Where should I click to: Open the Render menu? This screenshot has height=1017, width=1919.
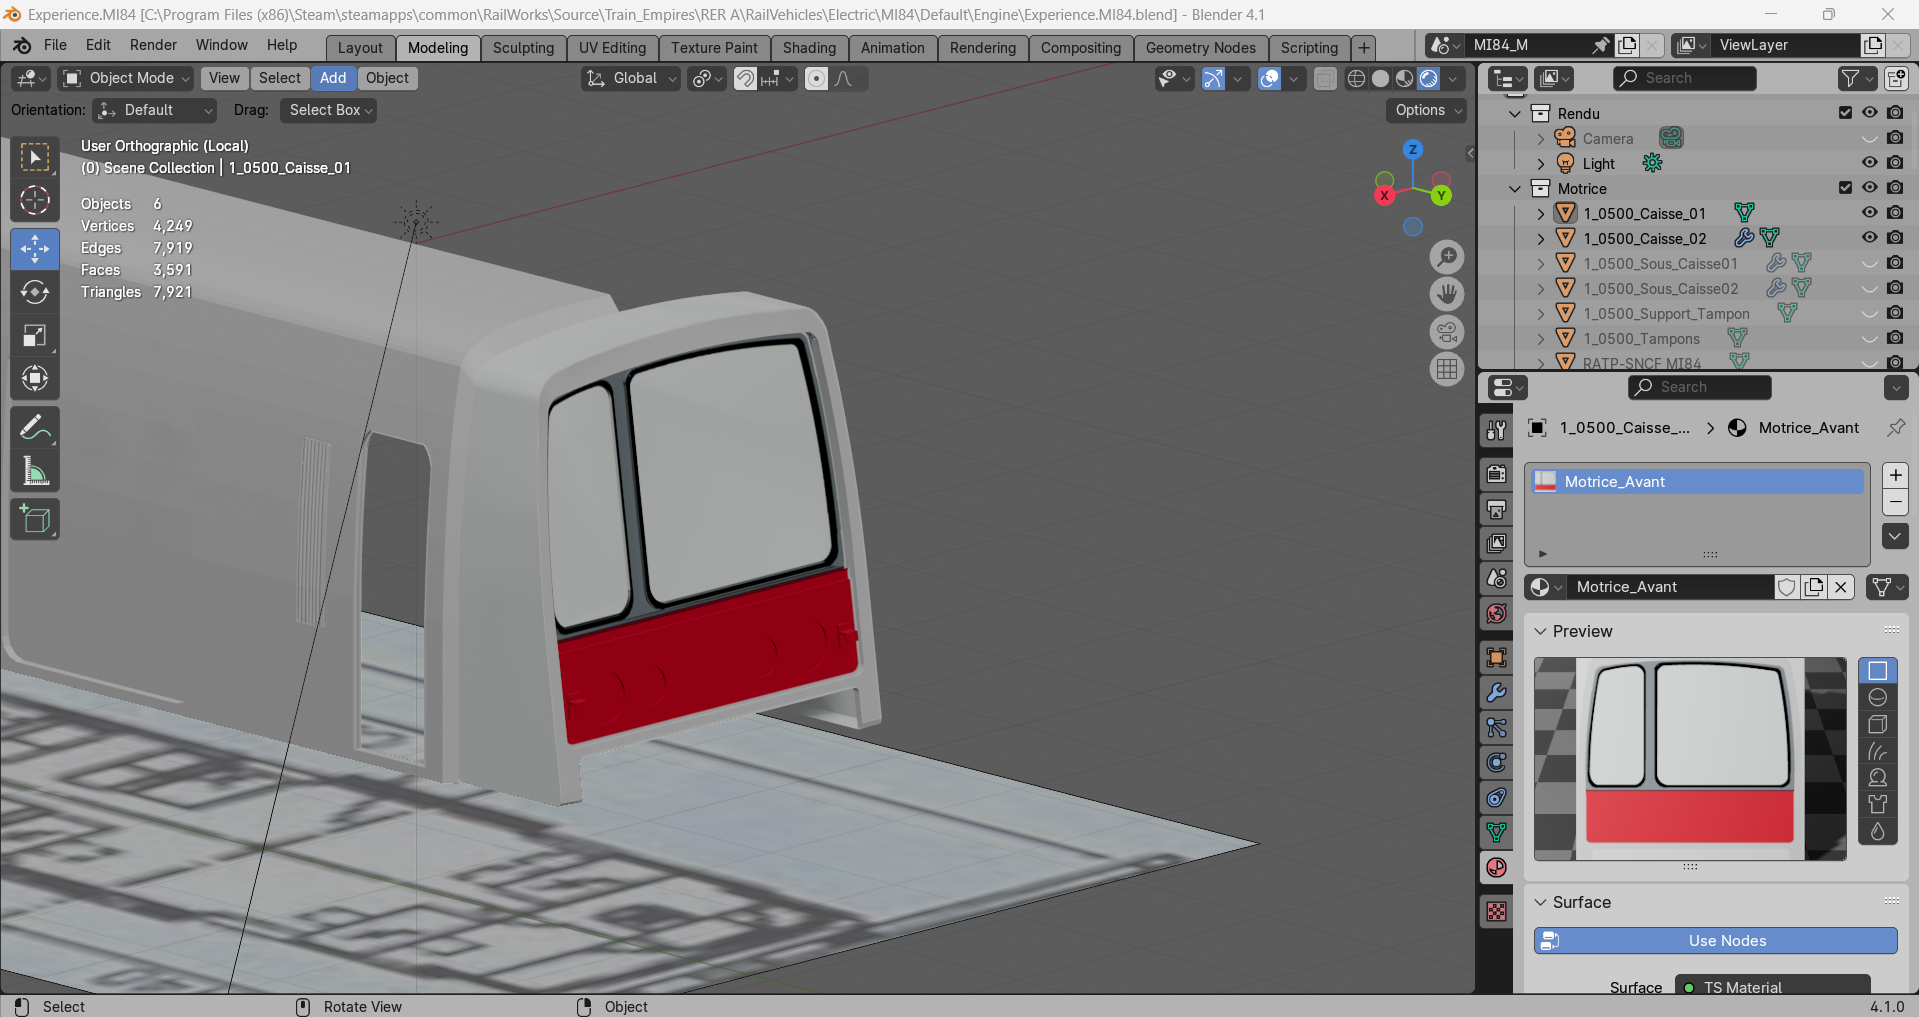pos(153,45)
